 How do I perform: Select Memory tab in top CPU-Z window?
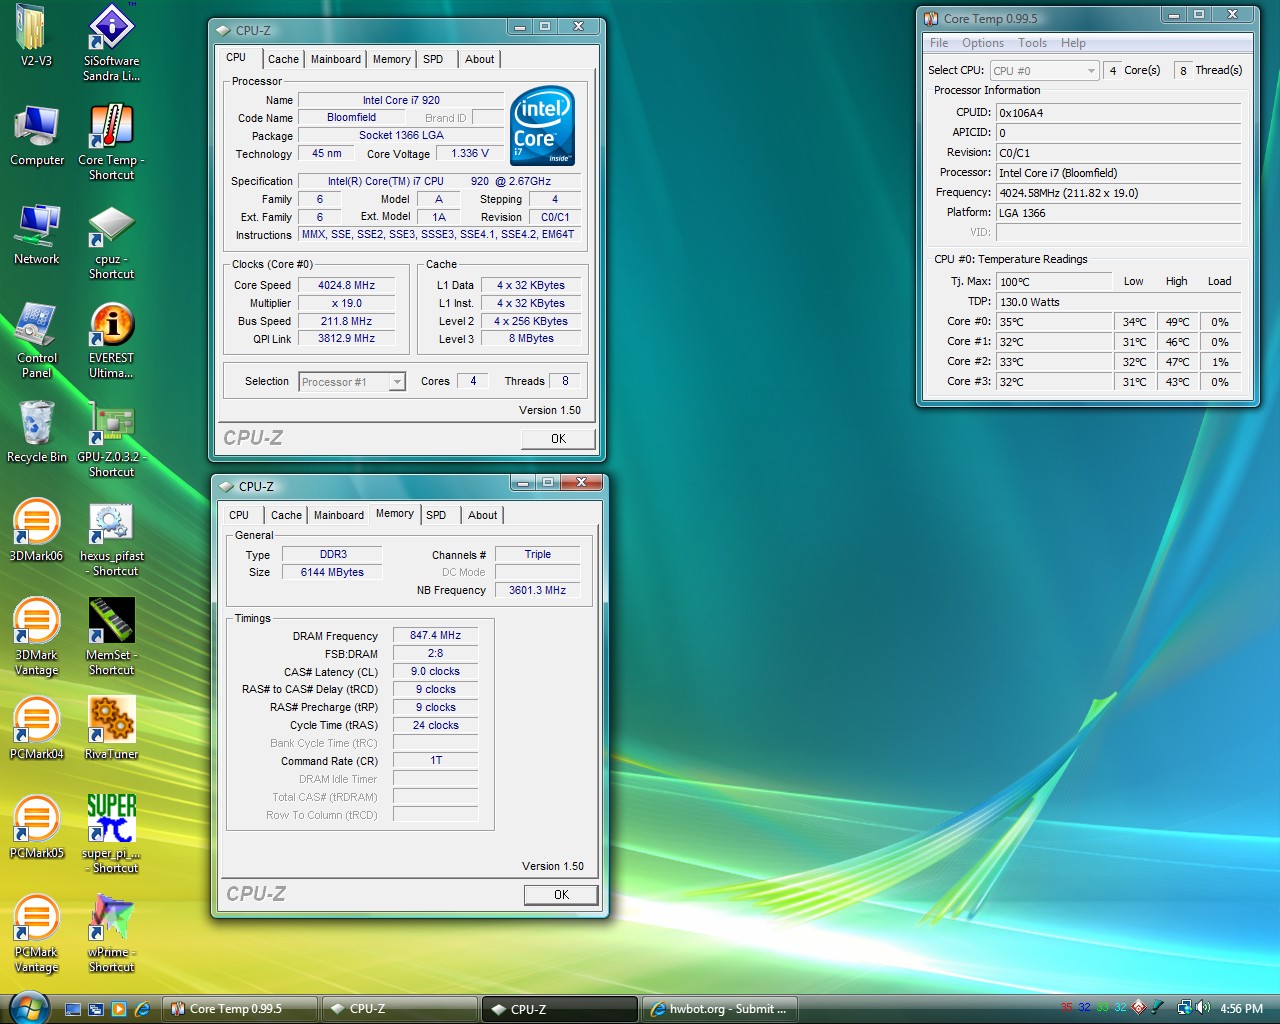391,59
